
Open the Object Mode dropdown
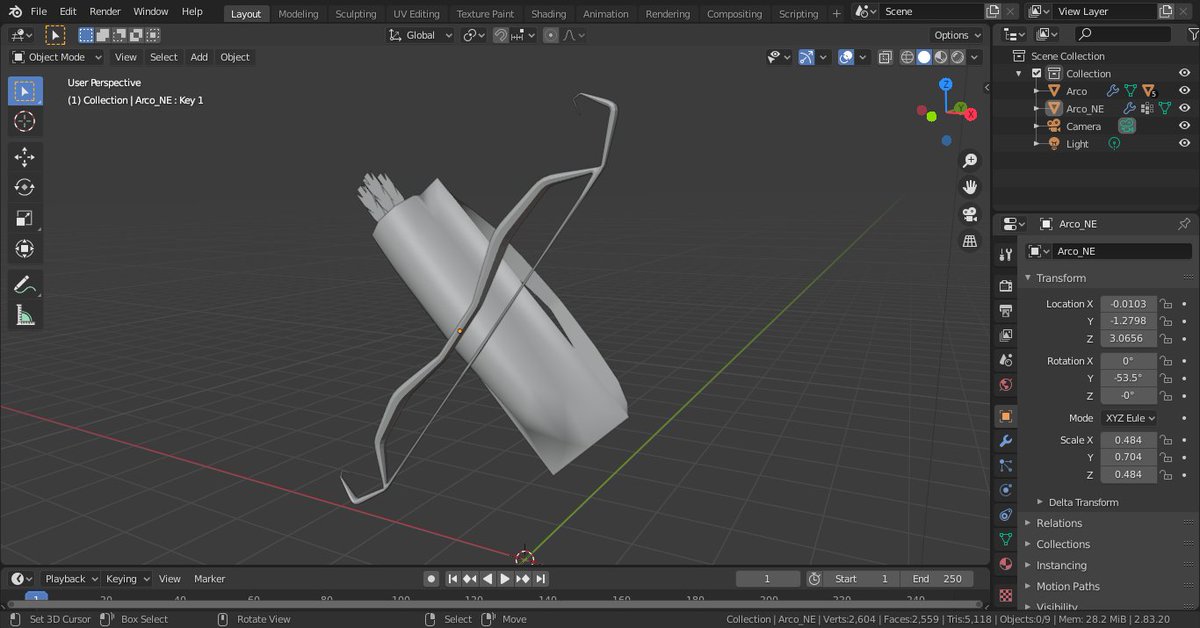tap(57, 57)
